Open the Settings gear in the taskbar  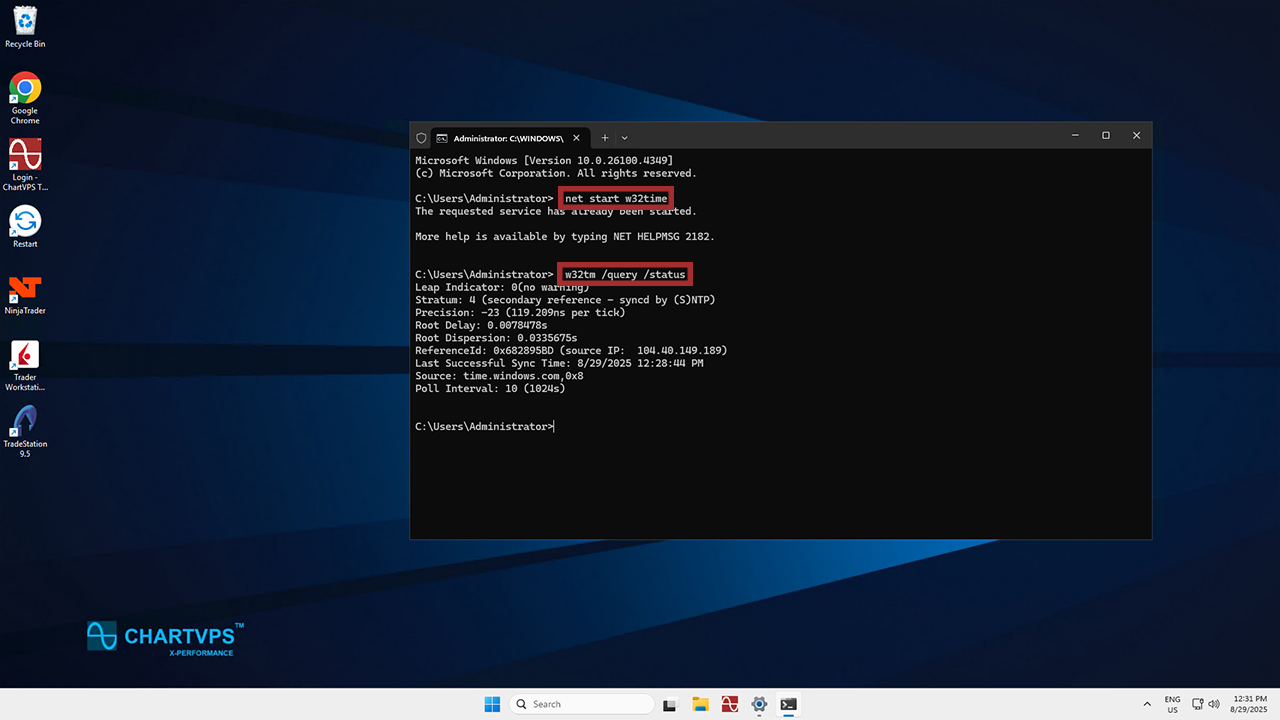click(759, 704)
